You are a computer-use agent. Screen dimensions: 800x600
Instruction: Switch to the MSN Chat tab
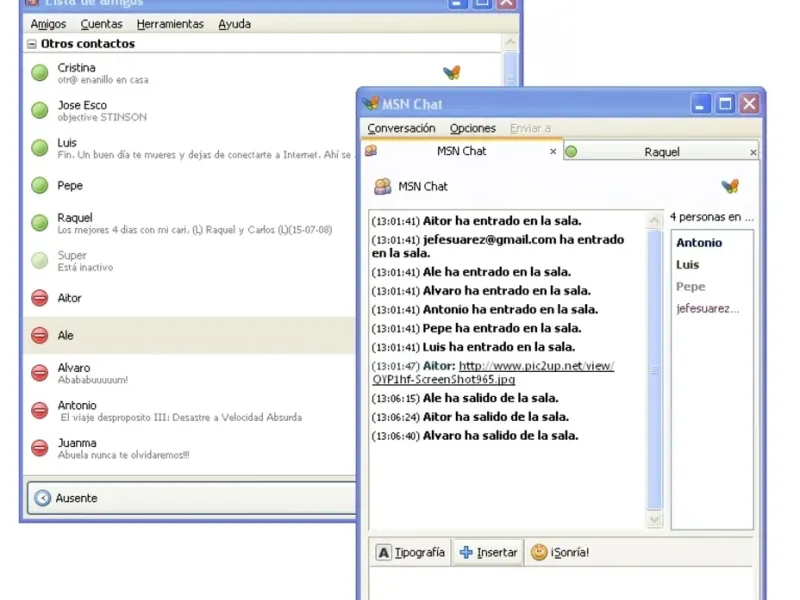pos(462,151)
